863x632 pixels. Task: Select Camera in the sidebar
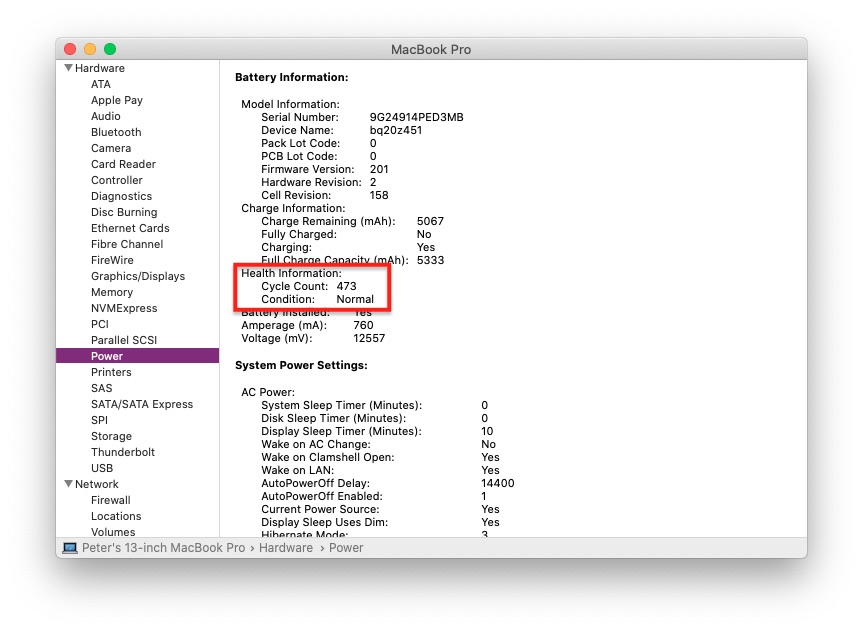tap(111, 148)
